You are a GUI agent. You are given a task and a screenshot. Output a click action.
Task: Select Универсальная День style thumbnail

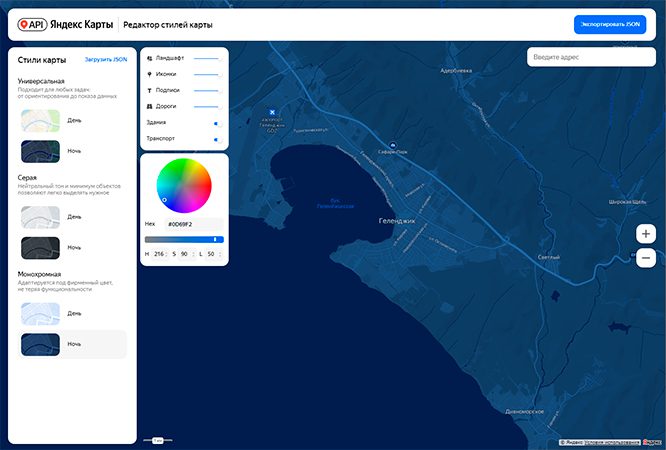coord(40,121)
